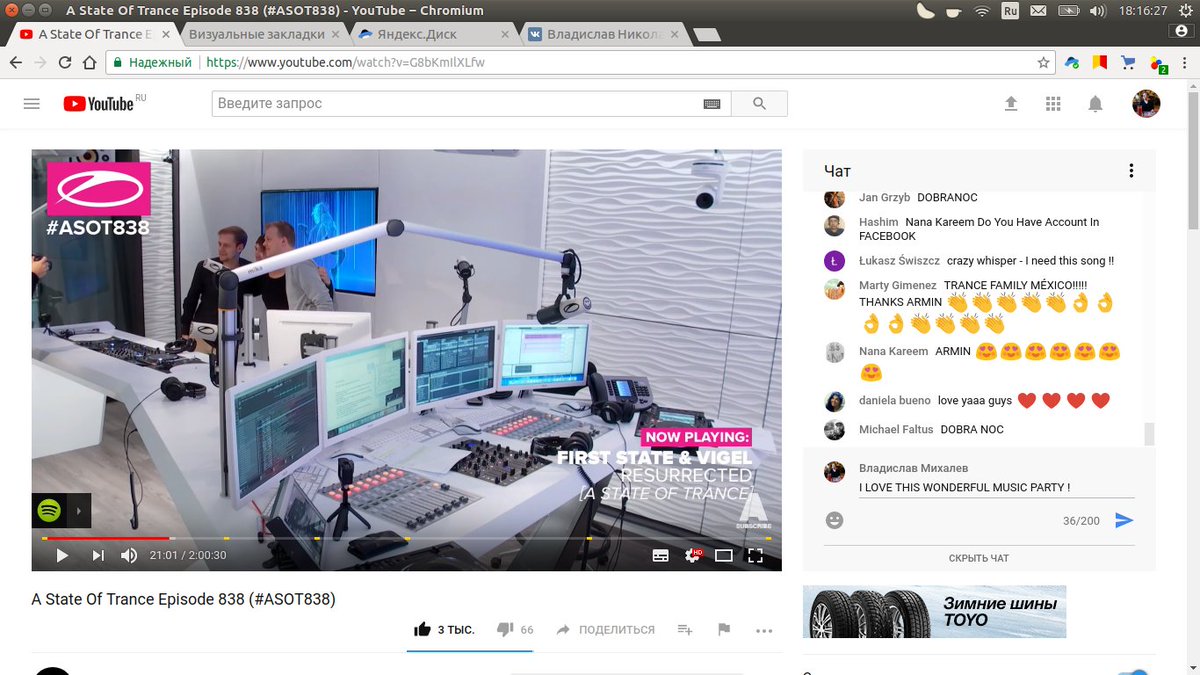1200x675 pixels.
Task: Play the video
Action: click(62, 555)
